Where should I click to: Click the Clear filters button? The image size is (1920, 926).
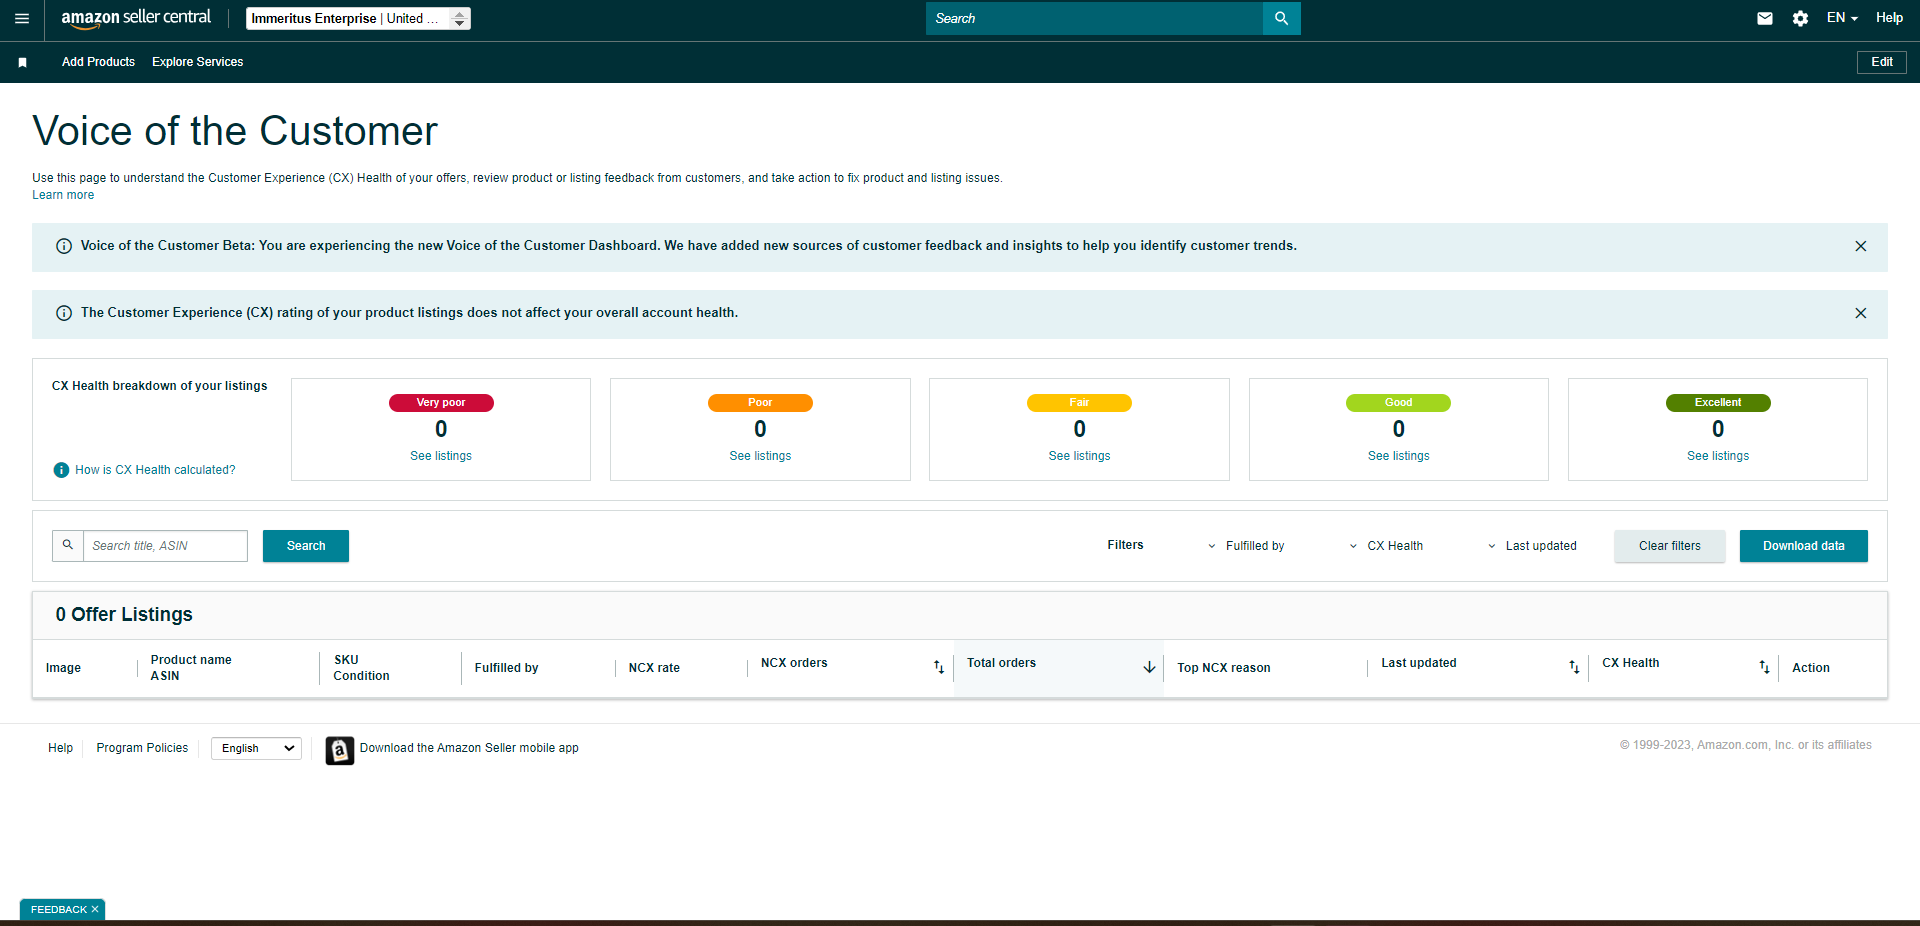[1670, 546]
